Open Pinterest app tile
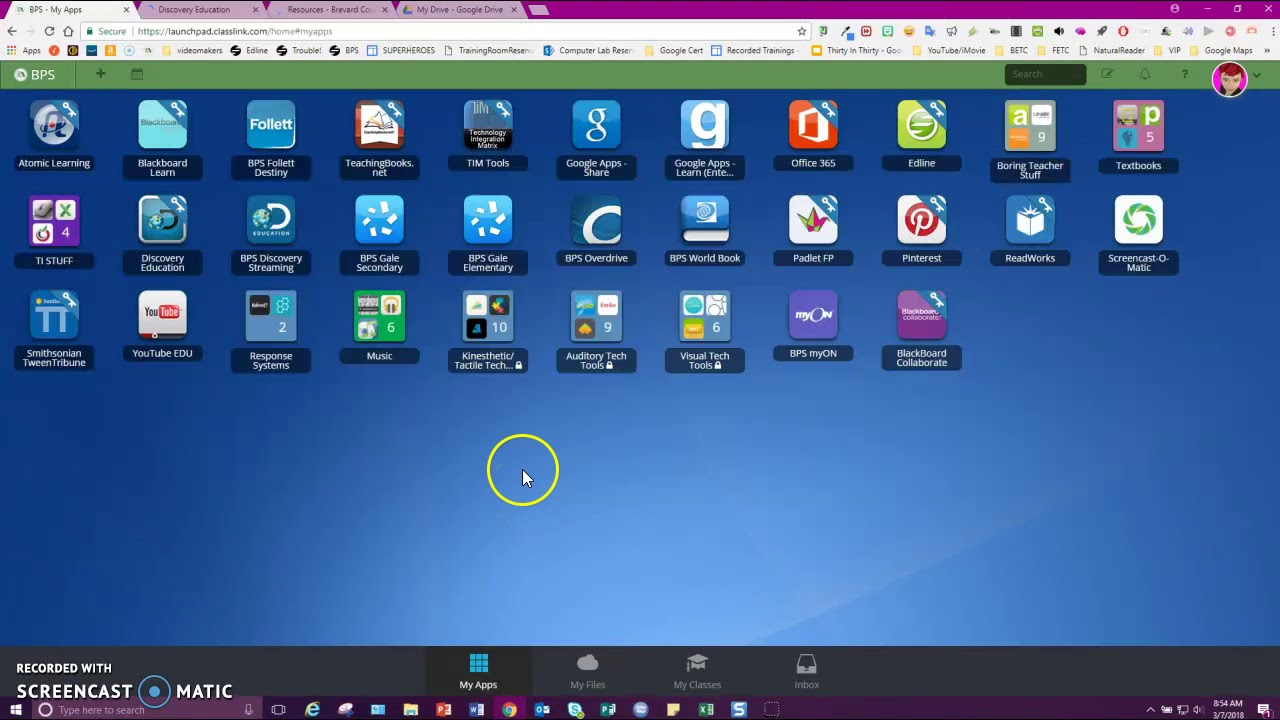The image size is (1280, 720). pyautogui.click(x=921, y=220)
